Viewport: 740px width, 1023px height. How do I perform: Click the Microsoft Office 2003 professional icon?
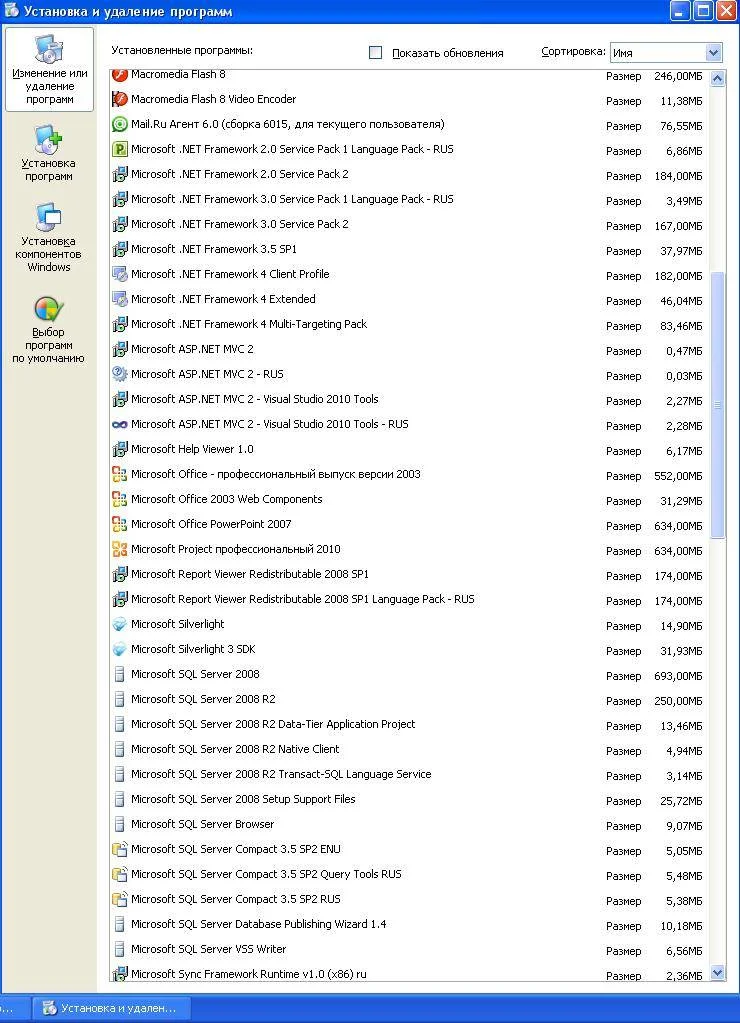pyautogui.click(x=120, y=475)
